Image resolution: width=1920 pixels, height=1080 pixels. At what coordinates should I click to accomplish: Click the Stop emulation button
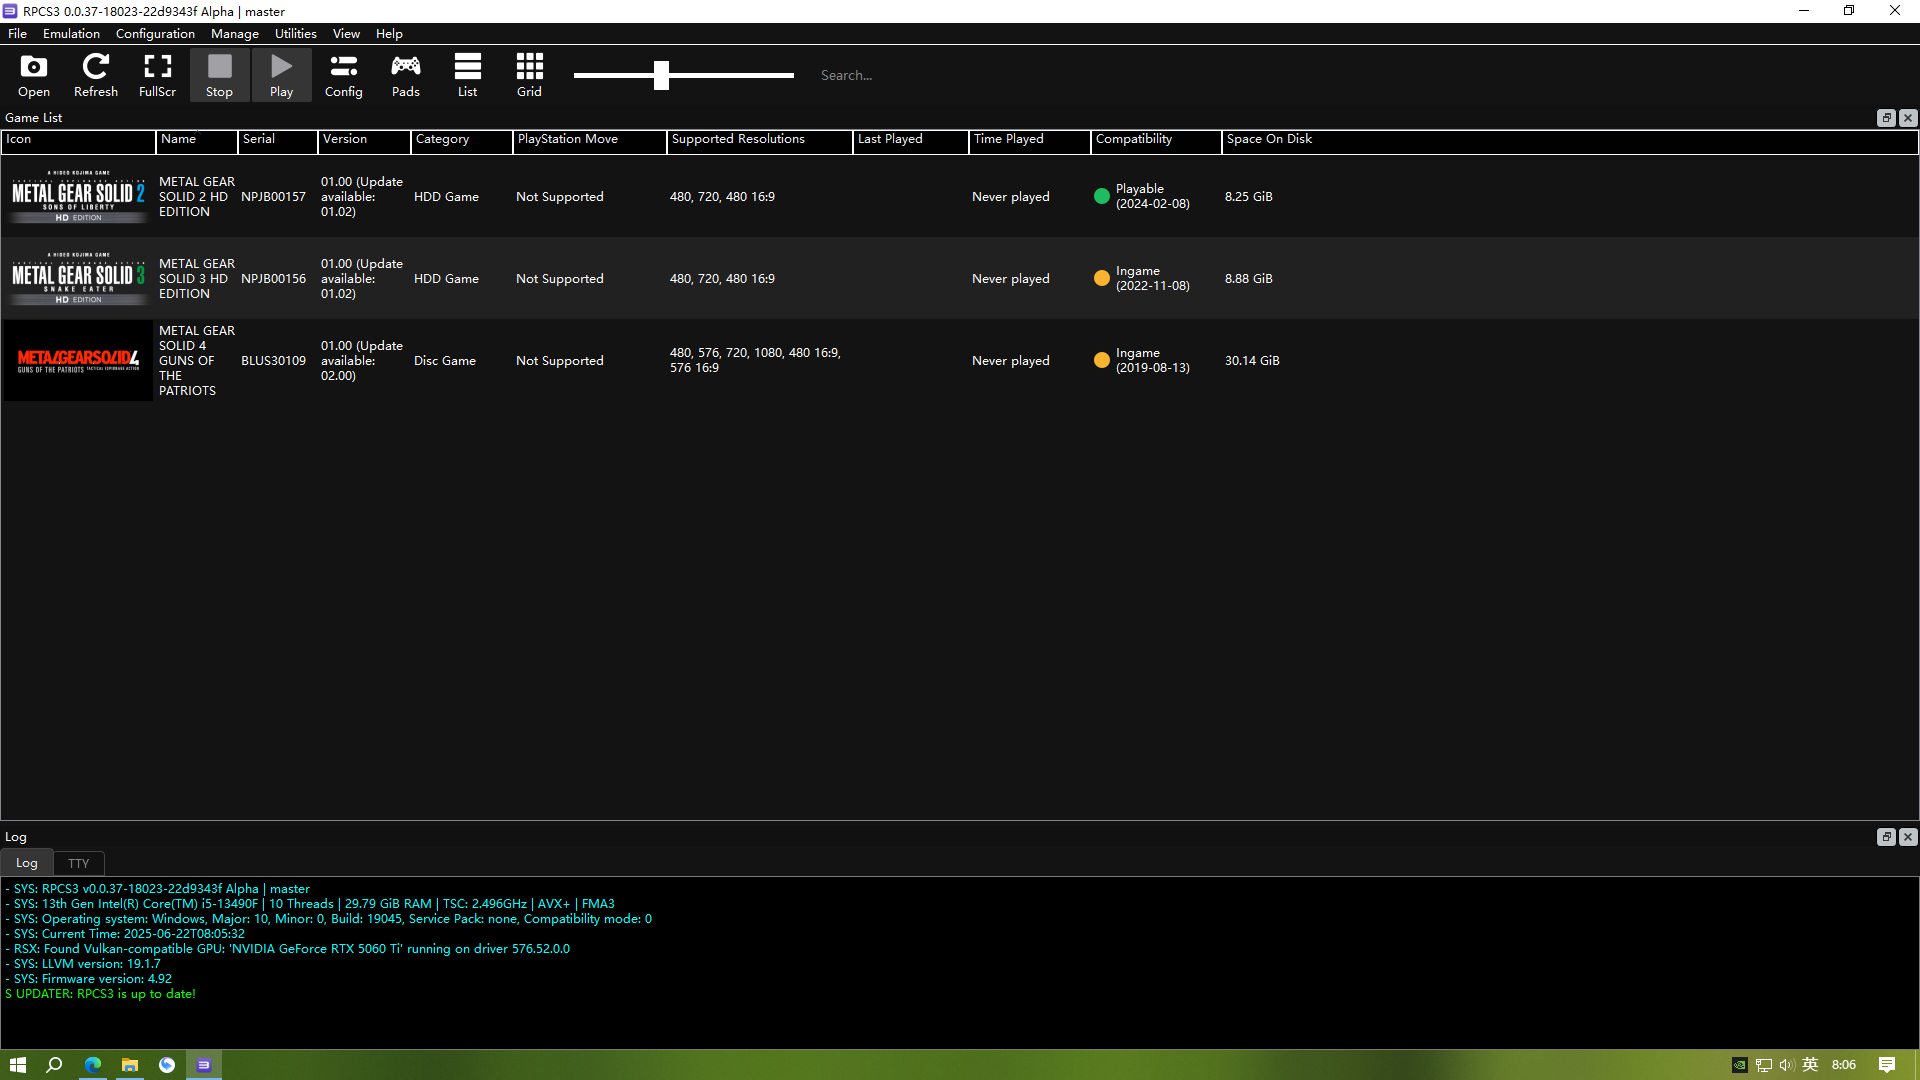[x=219, y=75]
